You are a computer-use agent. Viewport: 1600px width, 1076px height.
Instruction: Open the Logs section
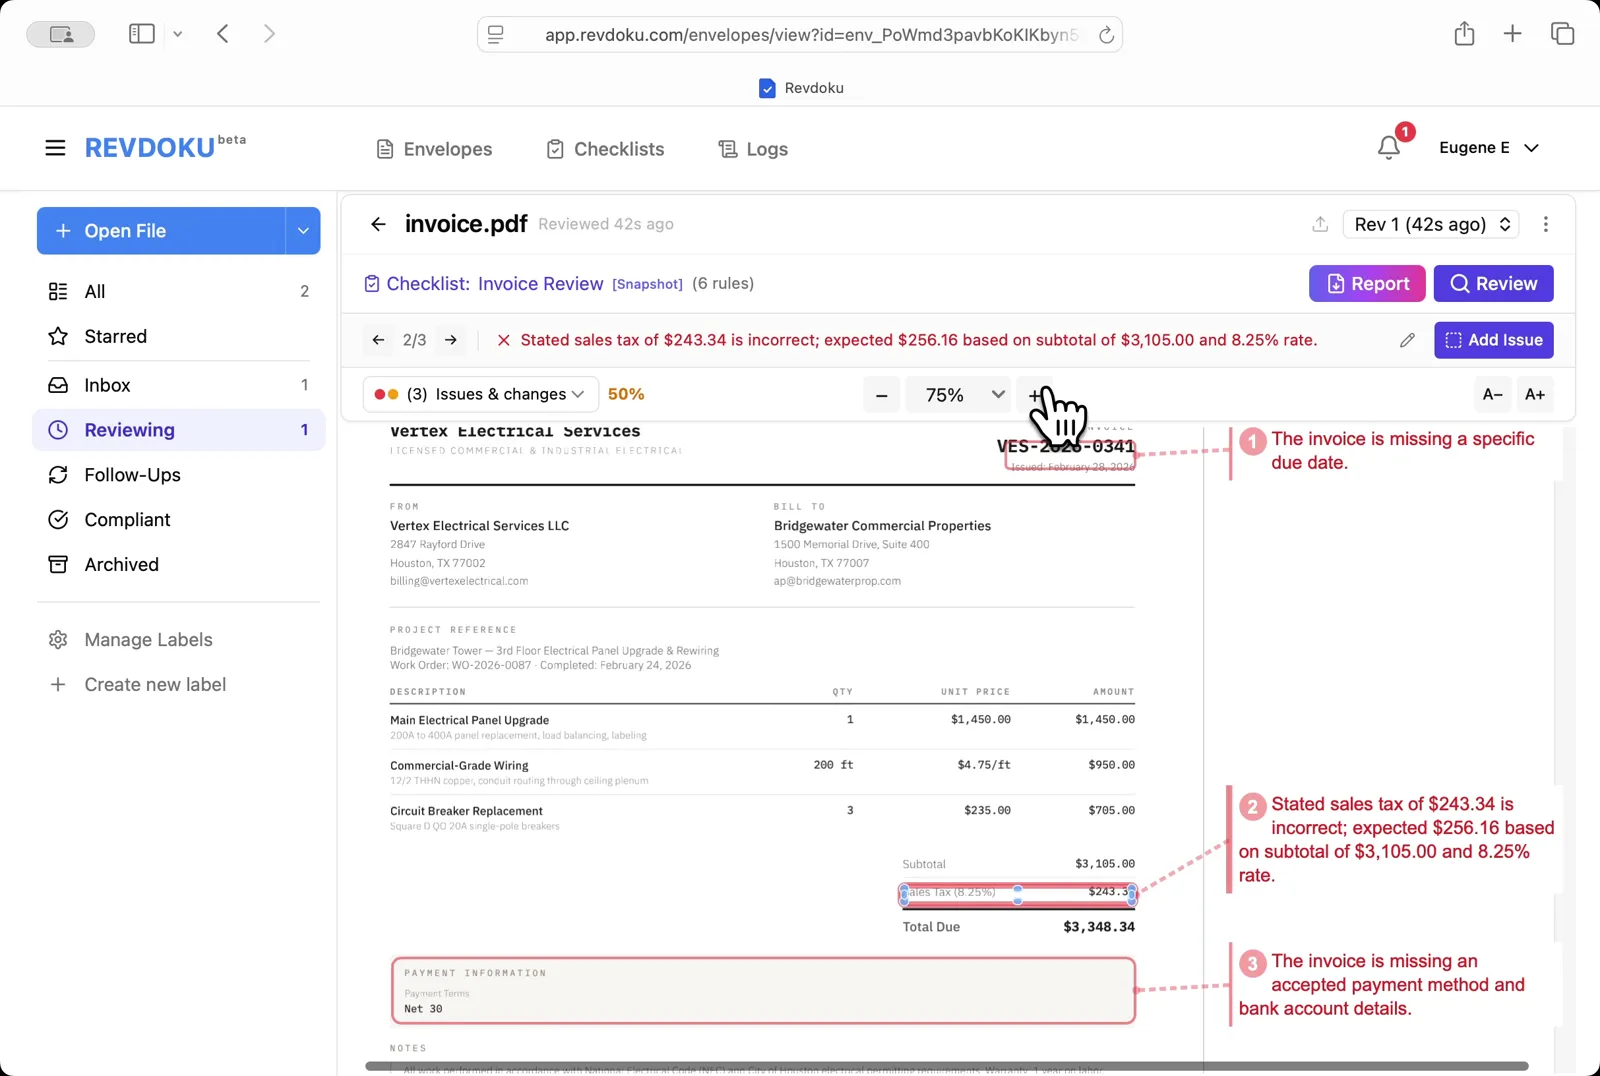pyautogui.click(x=752, y=148)
